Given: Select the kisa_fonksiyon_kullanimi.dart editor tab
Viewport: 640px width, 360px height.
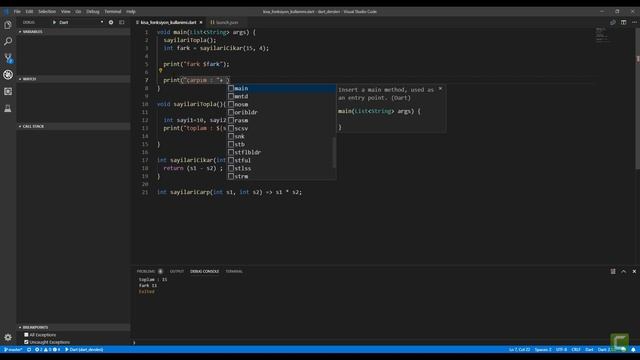Looking at the screenshot, I should [x=169, y=22].
